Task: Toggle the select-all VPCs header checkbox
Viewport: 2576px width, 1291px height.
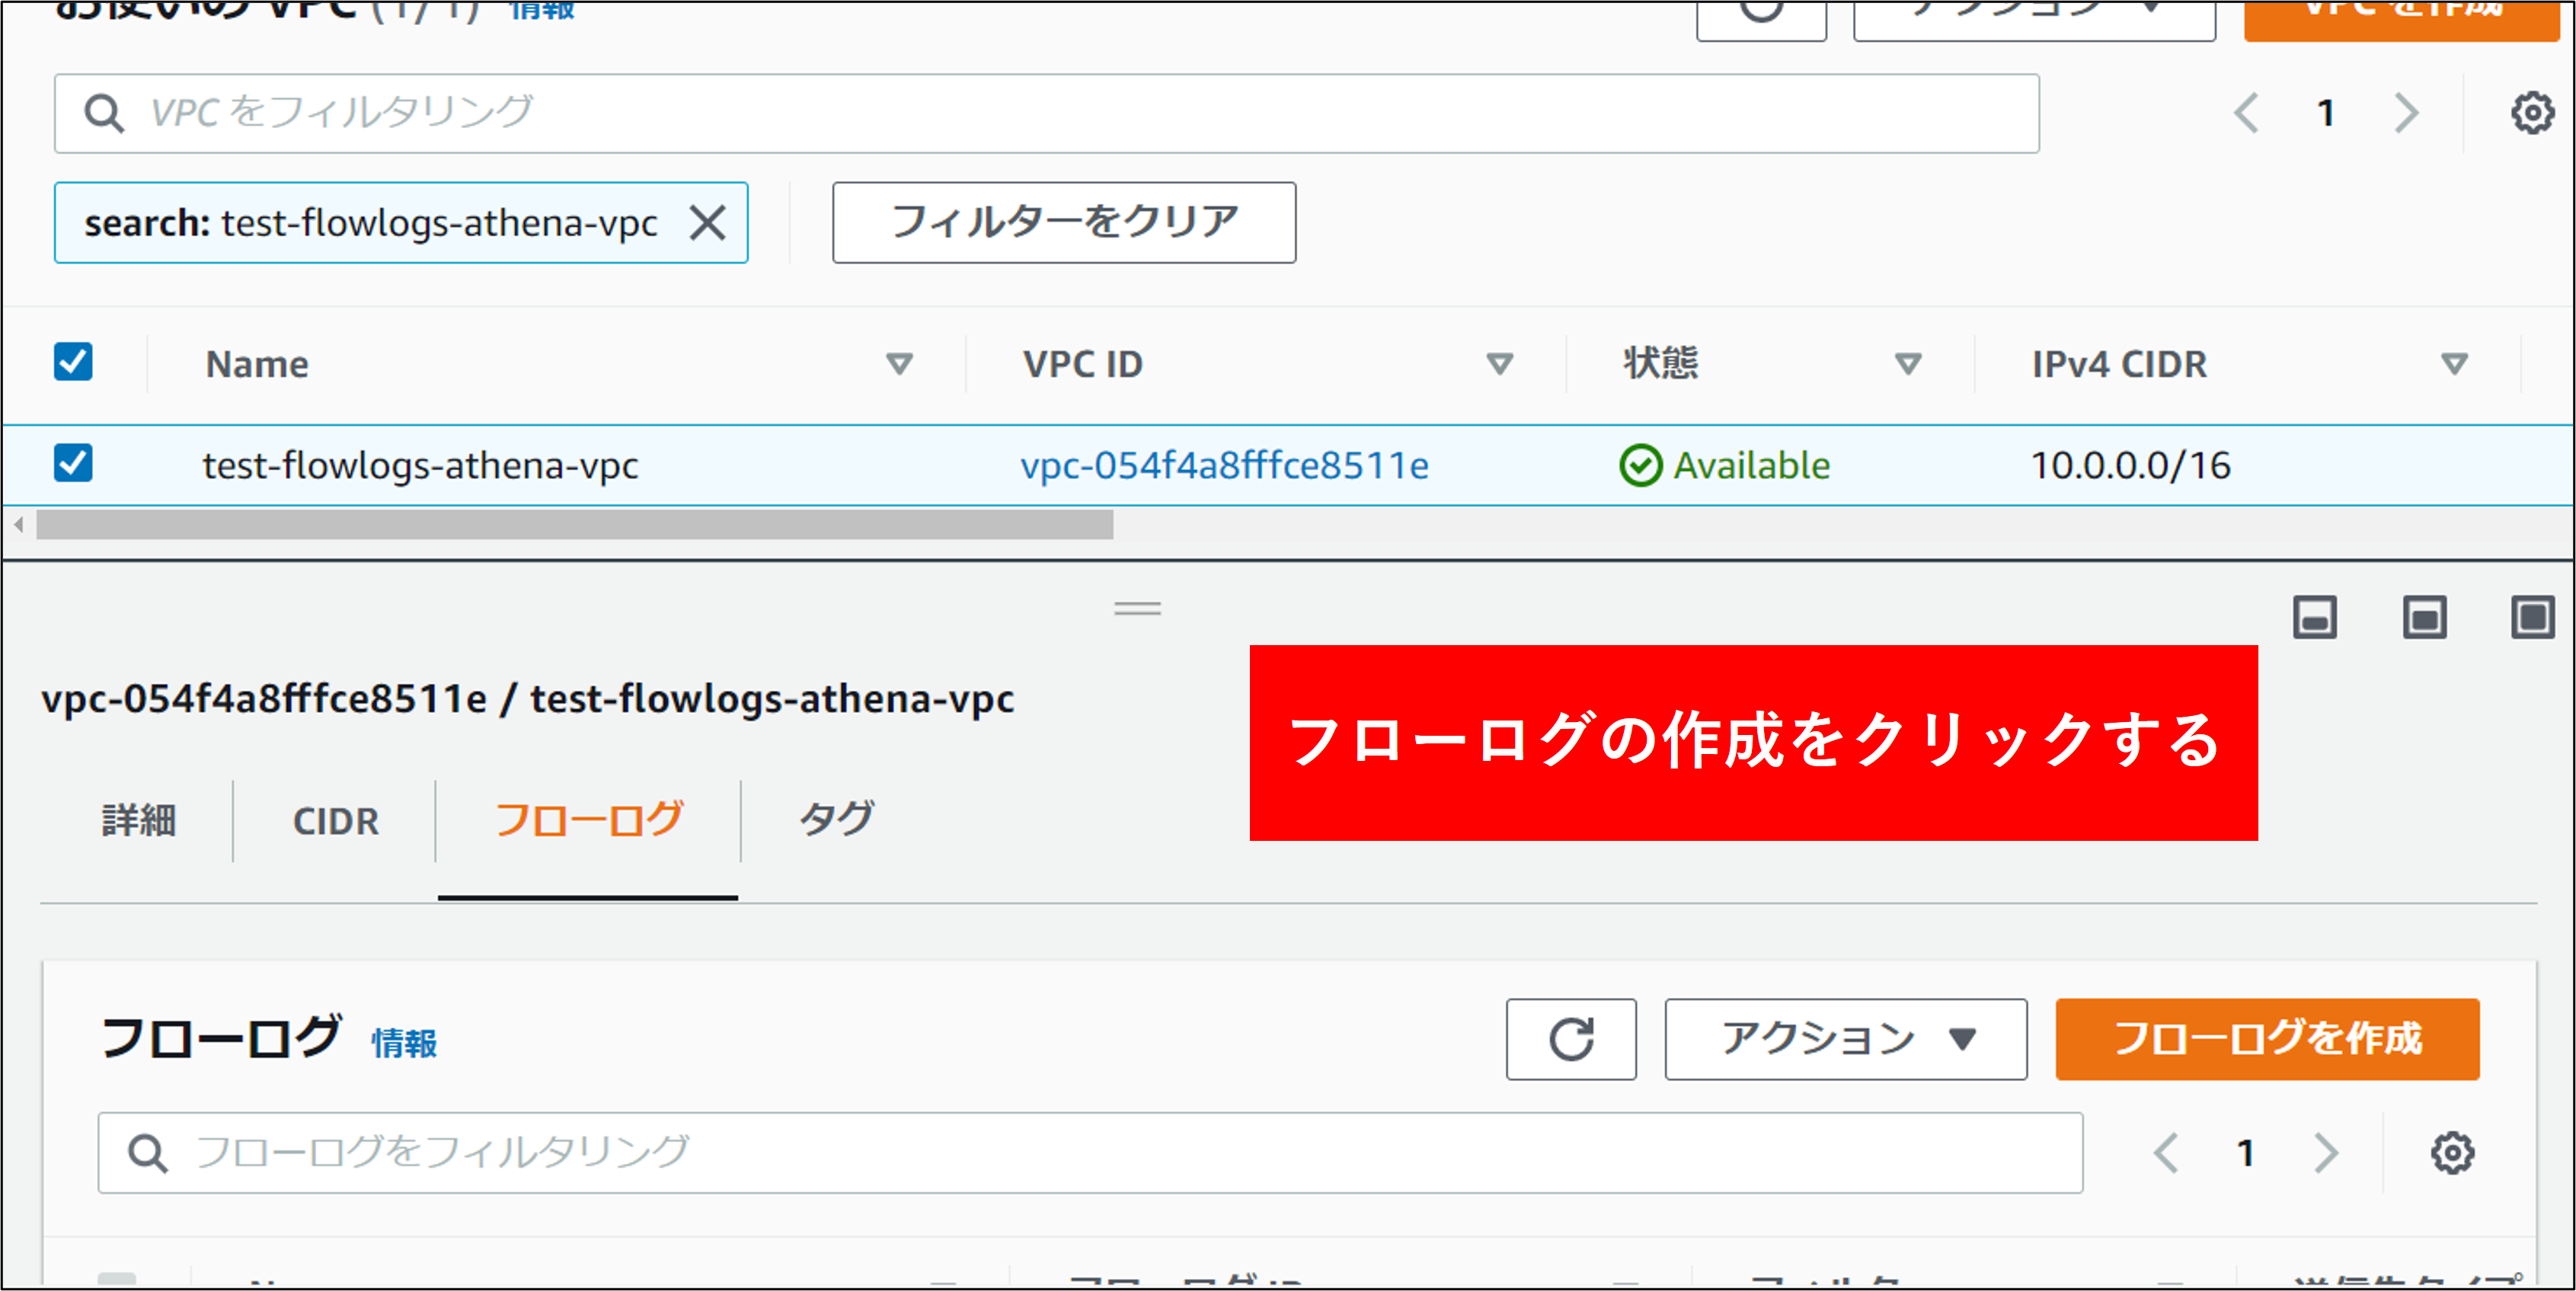Action: click(x=73, y=362)
